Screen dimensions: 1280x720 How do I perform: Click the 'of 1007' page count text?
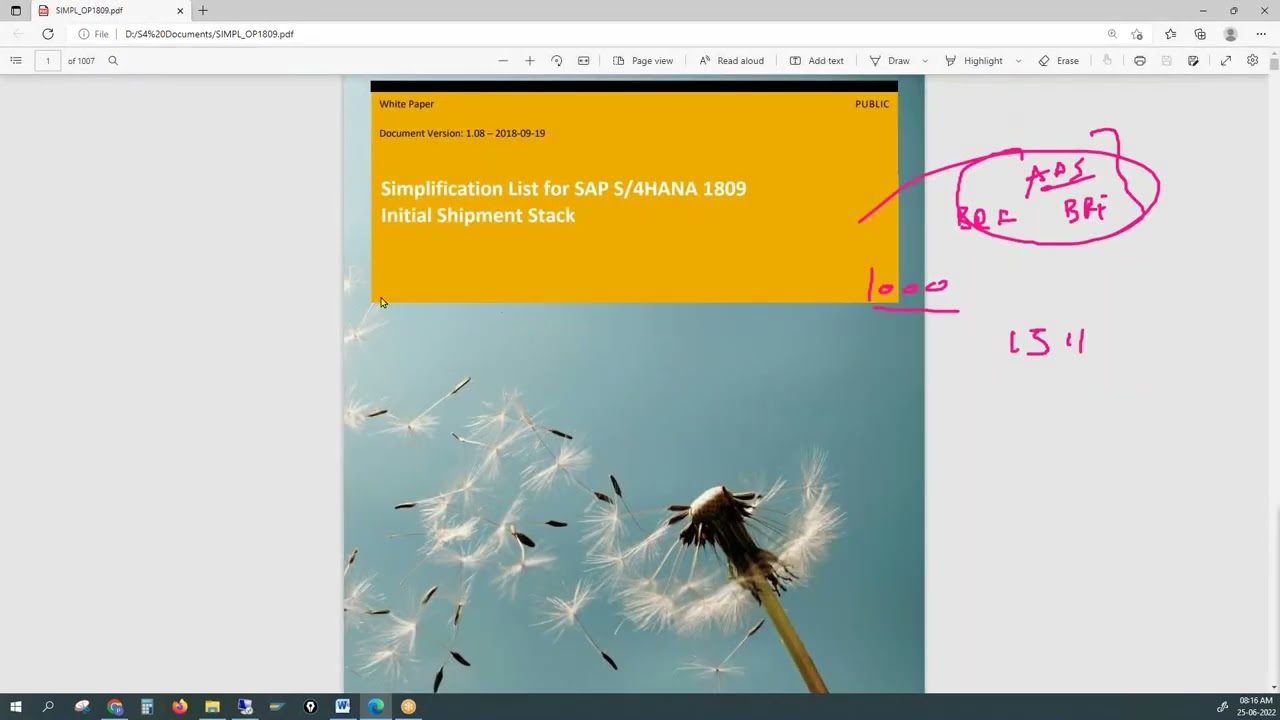pos(81,61)
